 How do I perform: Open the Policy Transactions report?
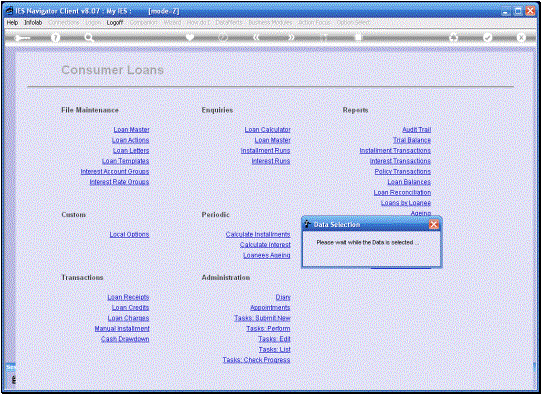(x=403, y=171)
